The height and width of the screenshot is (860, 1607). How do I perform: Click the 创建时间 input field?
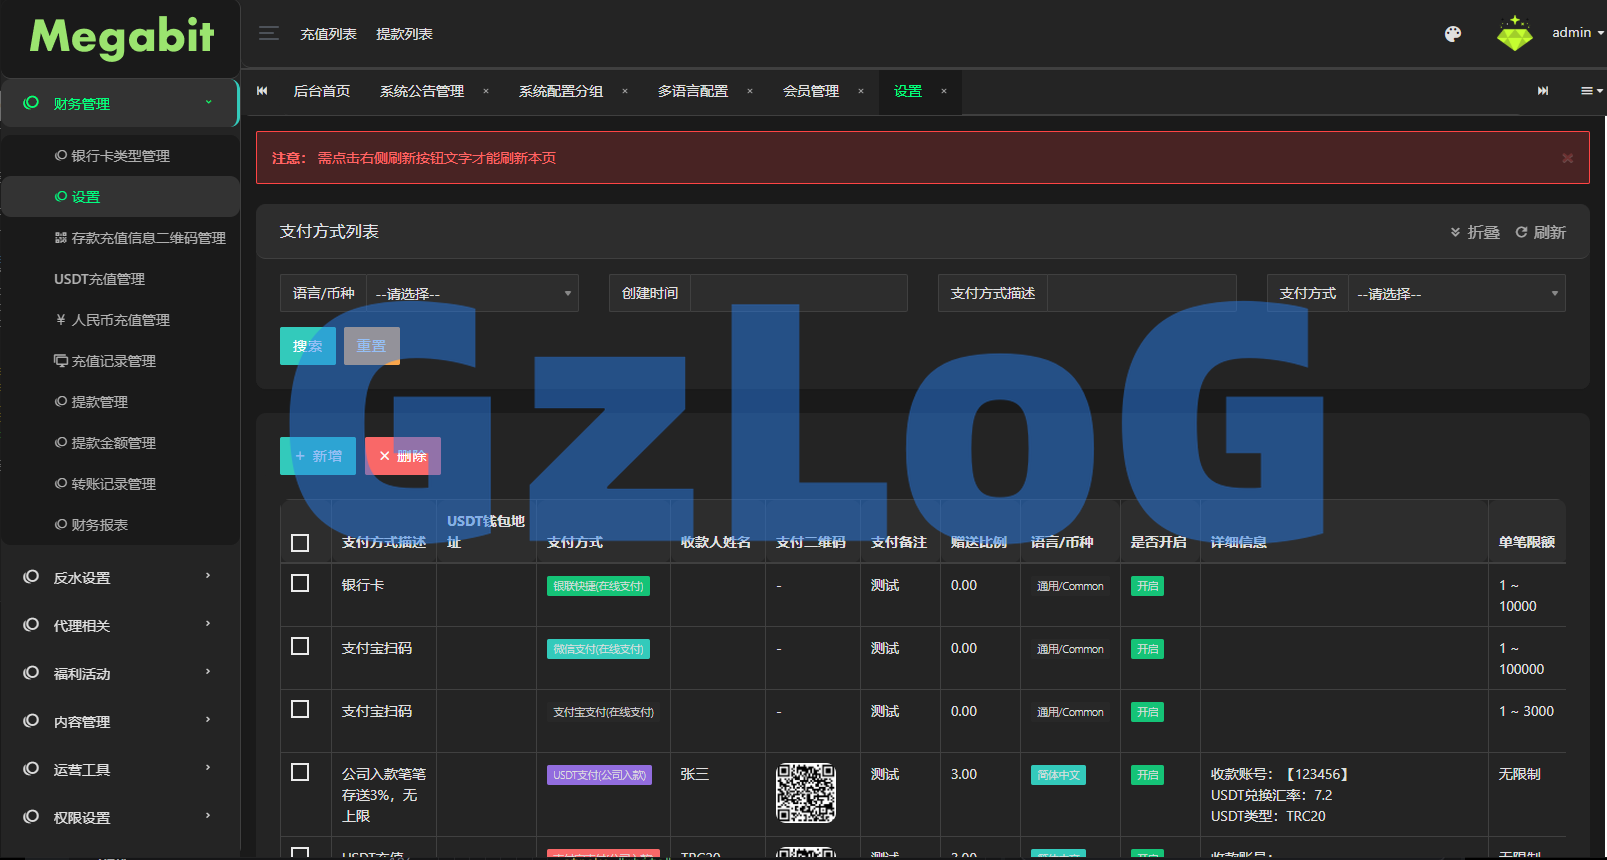[x=798, y=294]
